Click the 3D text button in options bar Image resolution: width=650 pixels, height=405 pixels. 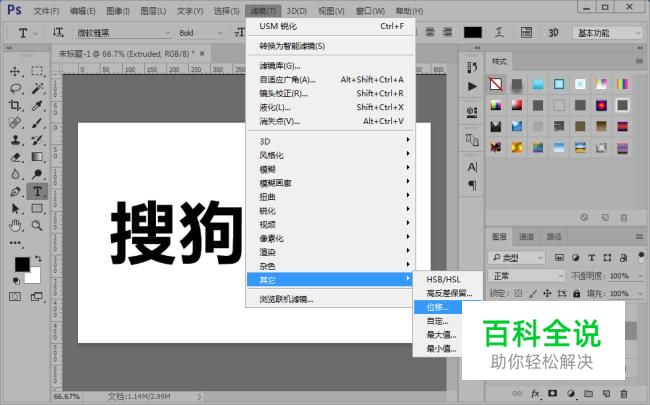click(x=553, y=33)
